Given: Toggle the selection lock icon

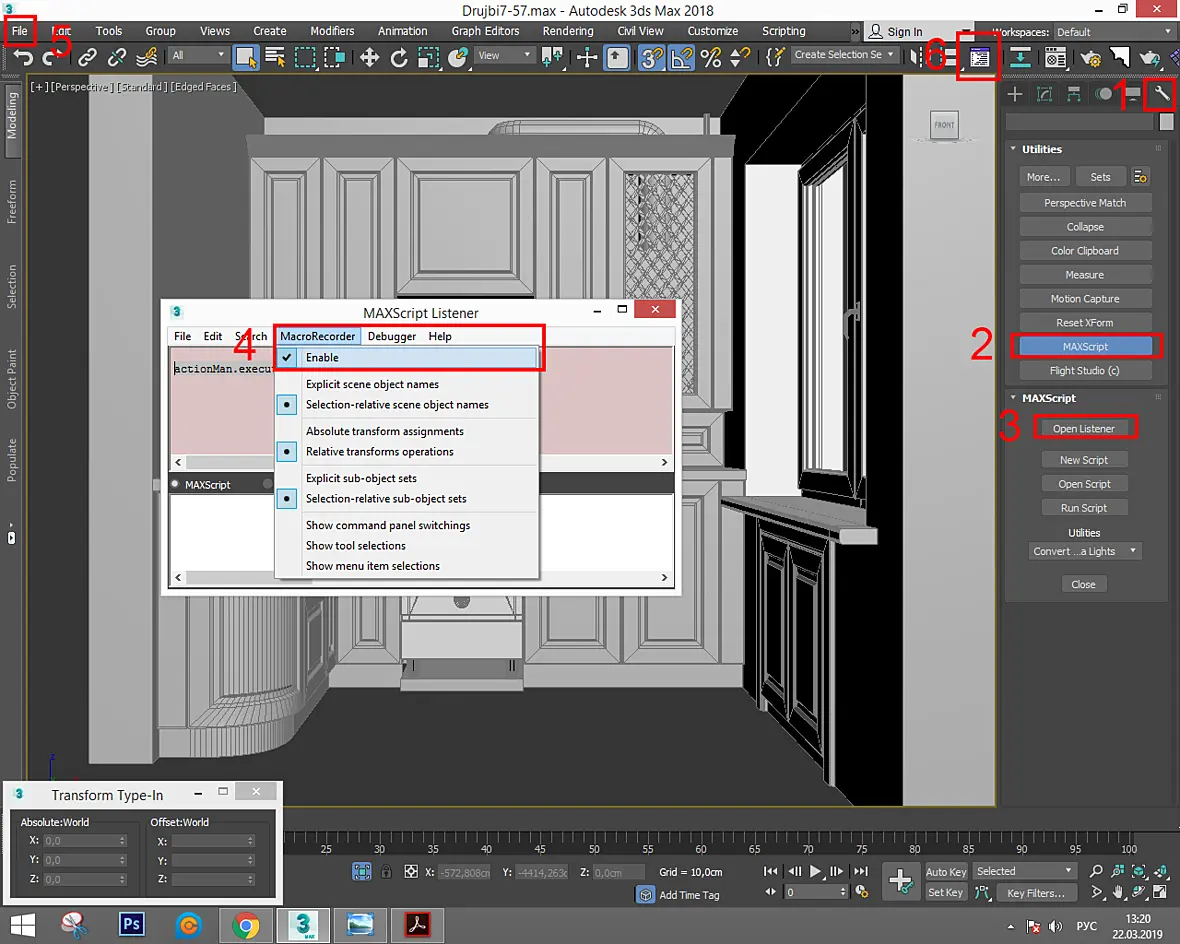Looking at the screenshot, I should [x=386, y=872].
